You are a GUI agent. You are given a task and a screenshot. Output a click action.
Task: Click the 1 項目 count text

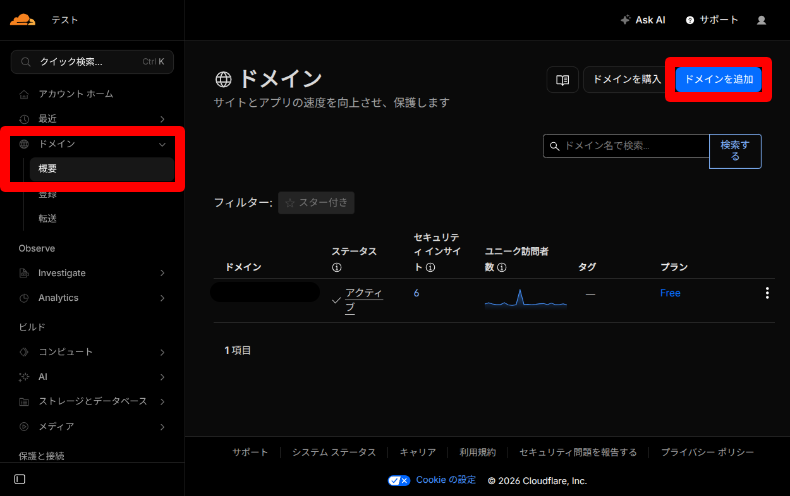click(x=238, y=350)
